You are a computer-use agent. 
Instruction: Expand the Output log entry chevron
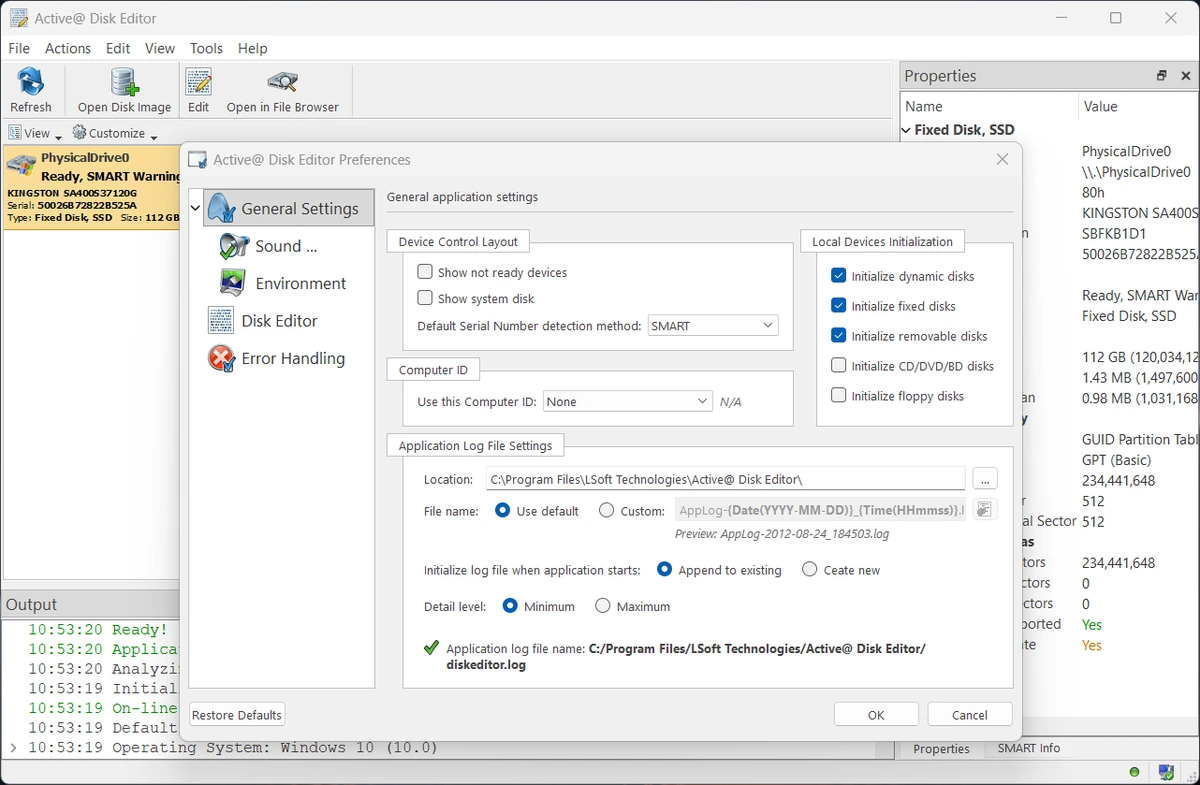tap(13, 747)
